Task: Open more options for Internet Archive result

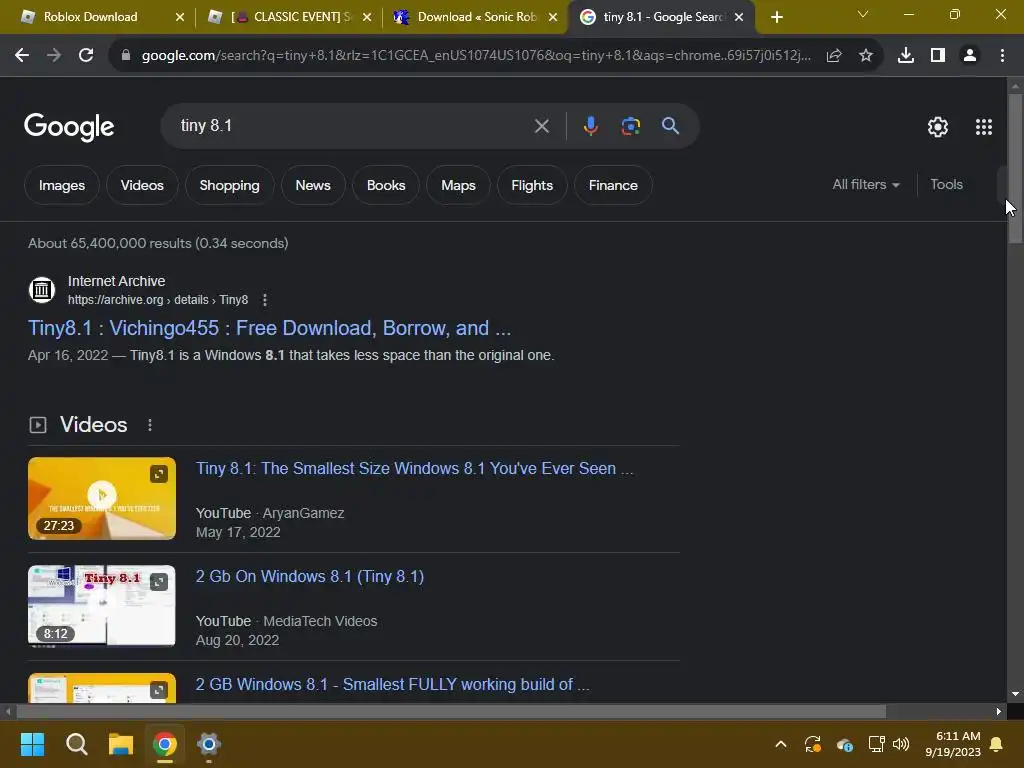Action: point(264,300)
